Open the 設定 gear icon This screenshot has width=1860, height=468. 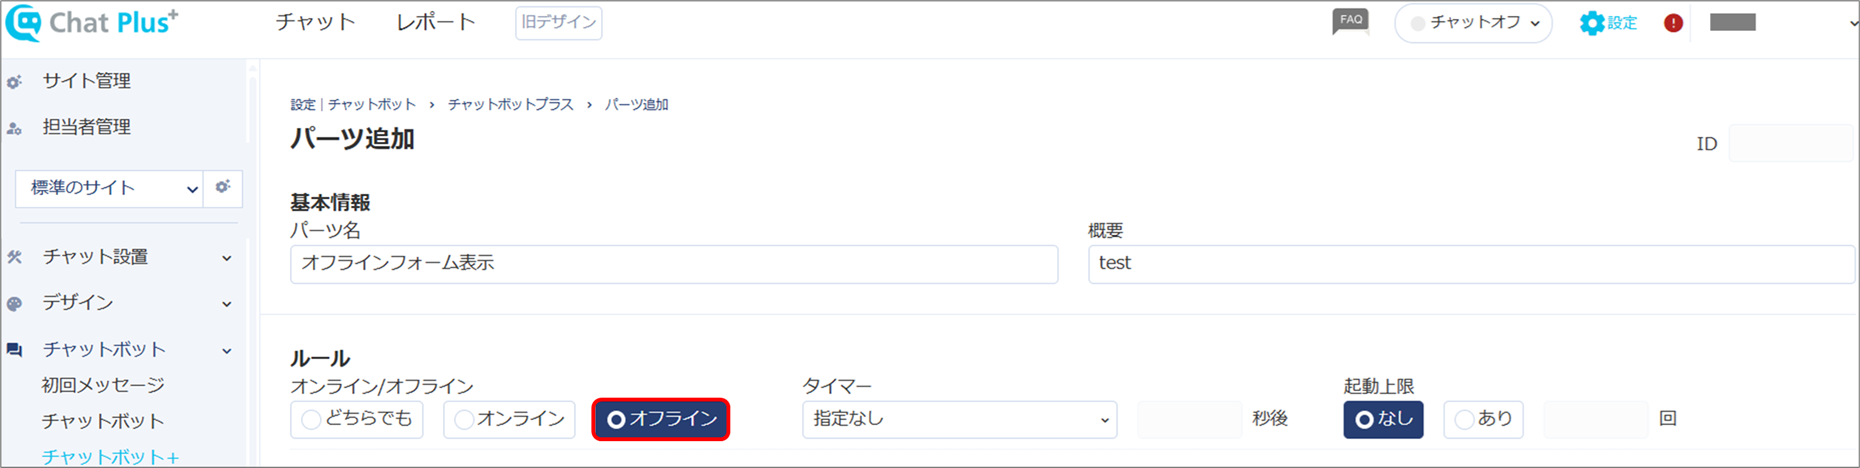coord(1591,23)
